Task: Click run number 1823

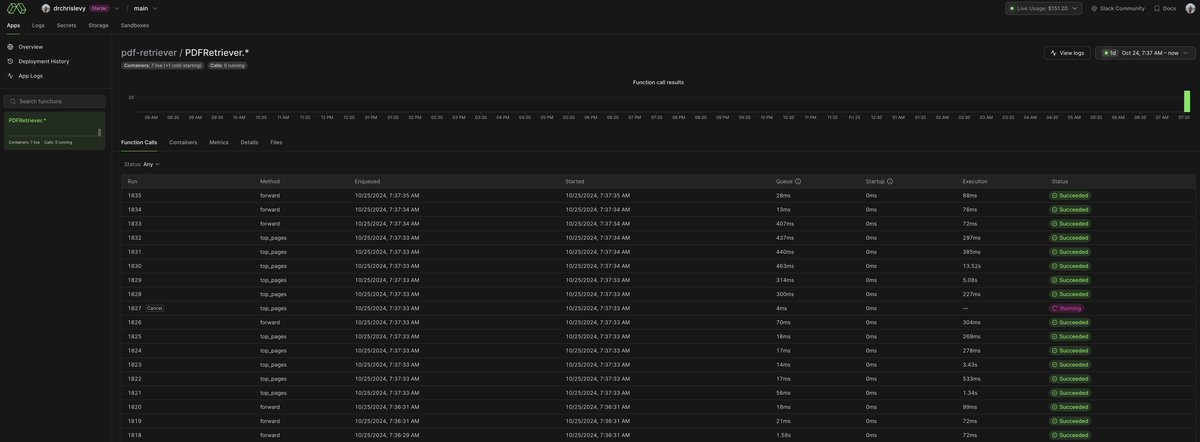Action: coord(134,365)
